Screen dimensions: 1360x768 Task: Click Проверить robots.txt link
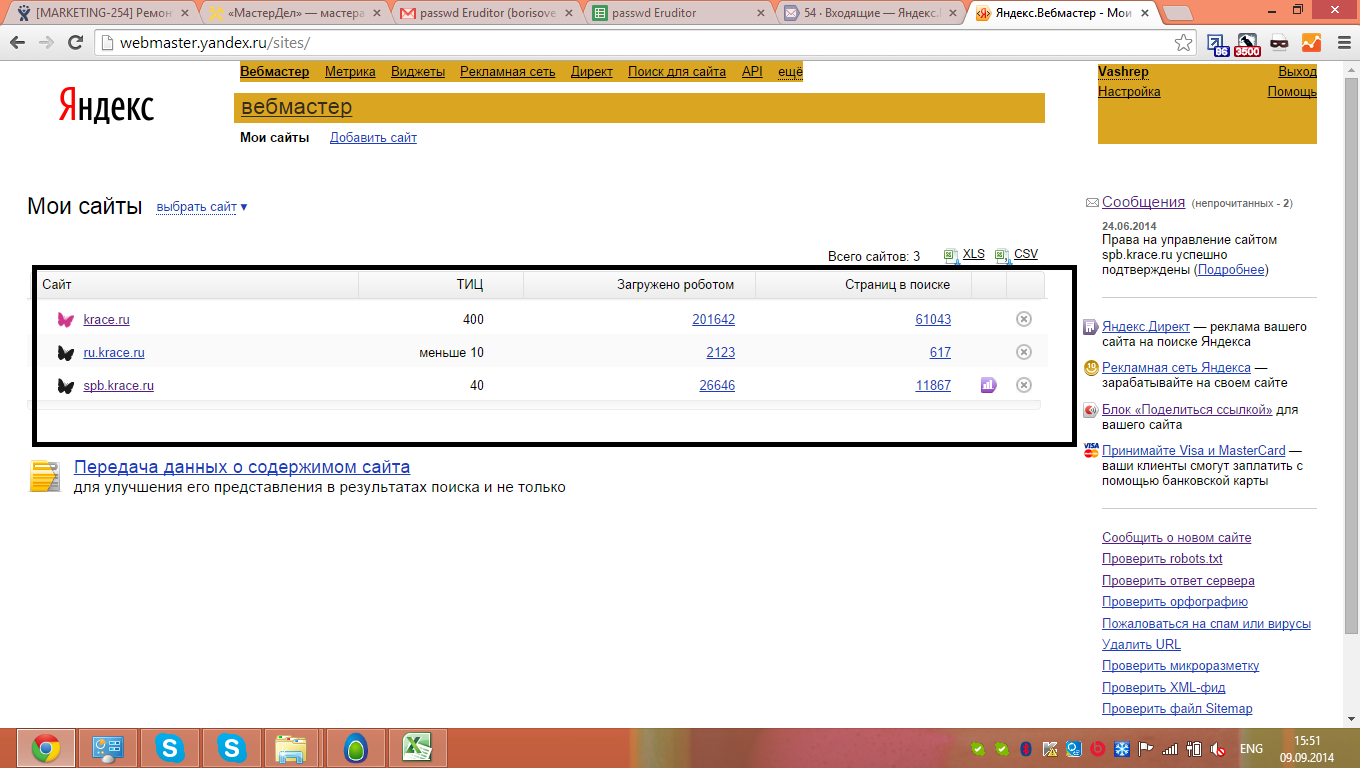click(1162, 559)
